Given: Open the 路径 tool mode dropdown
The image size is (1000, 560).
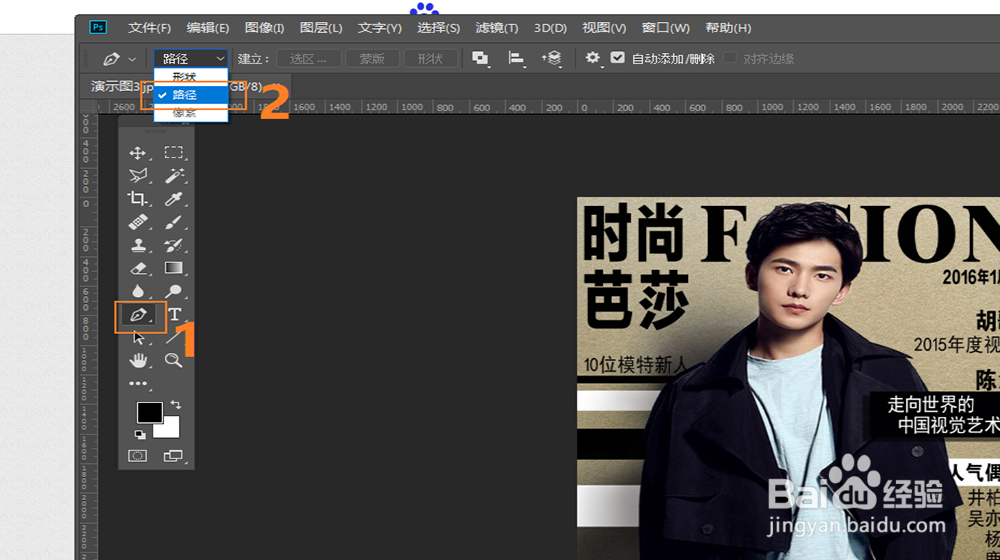Looking at the screenshot, I should (x=191, y=59).
